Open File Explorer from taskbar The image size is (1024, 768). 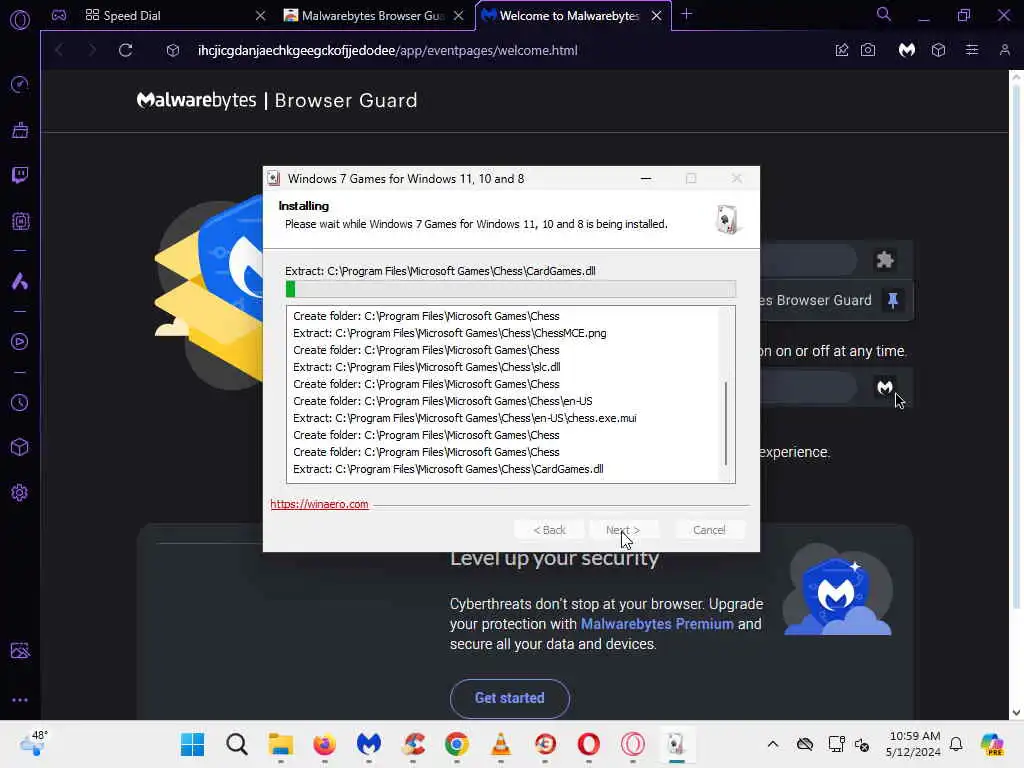coord(281,744)
